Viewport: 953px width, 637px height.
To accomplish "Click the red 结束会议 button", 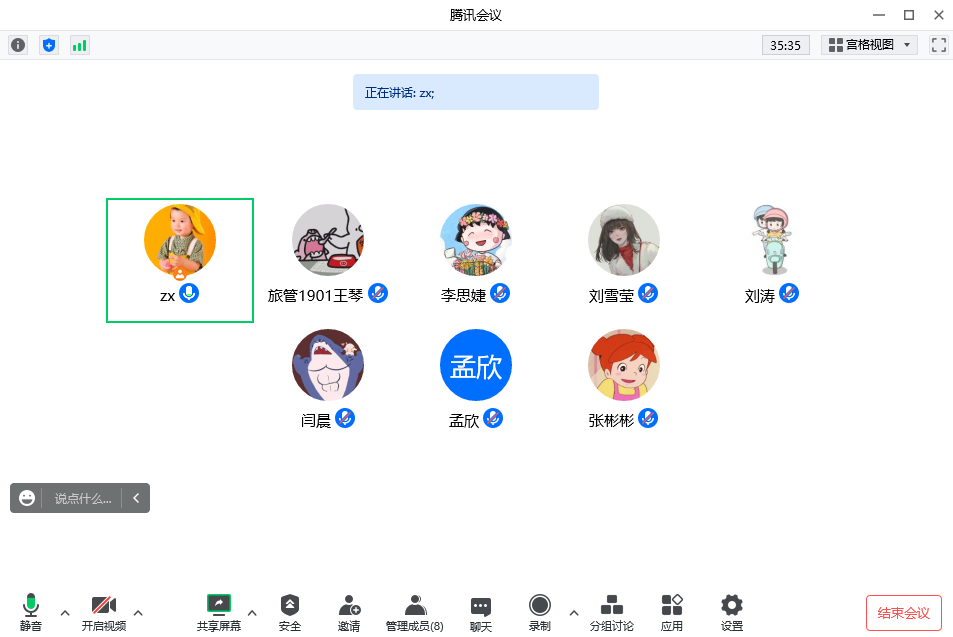I will pyautogui.click(x=904, y=613).
